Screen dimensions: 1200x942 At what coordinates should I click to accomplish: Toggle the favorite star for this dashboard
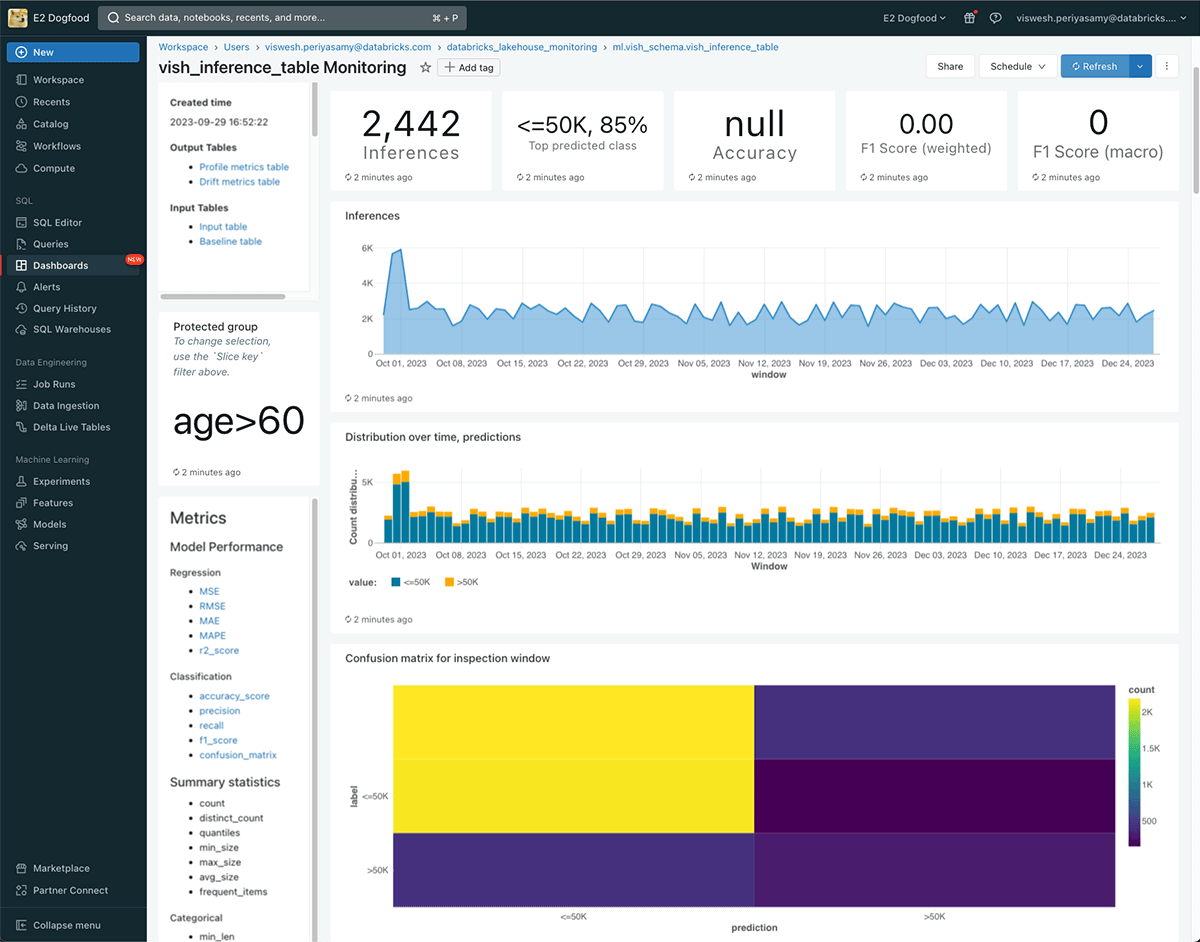point(426,67)
